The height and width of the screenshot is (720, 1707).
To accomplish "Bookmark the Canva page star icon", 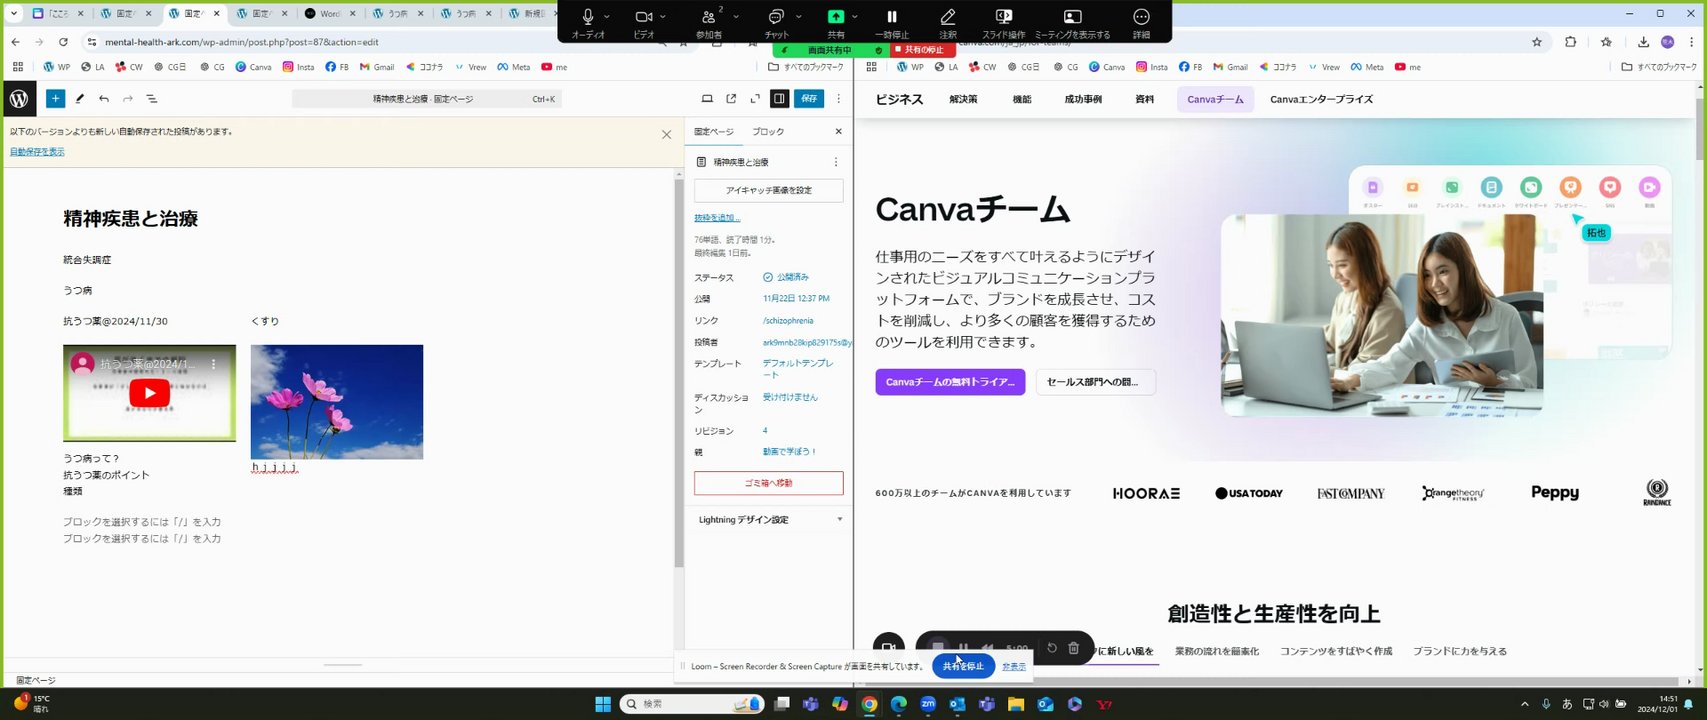I will [1537, 42].
